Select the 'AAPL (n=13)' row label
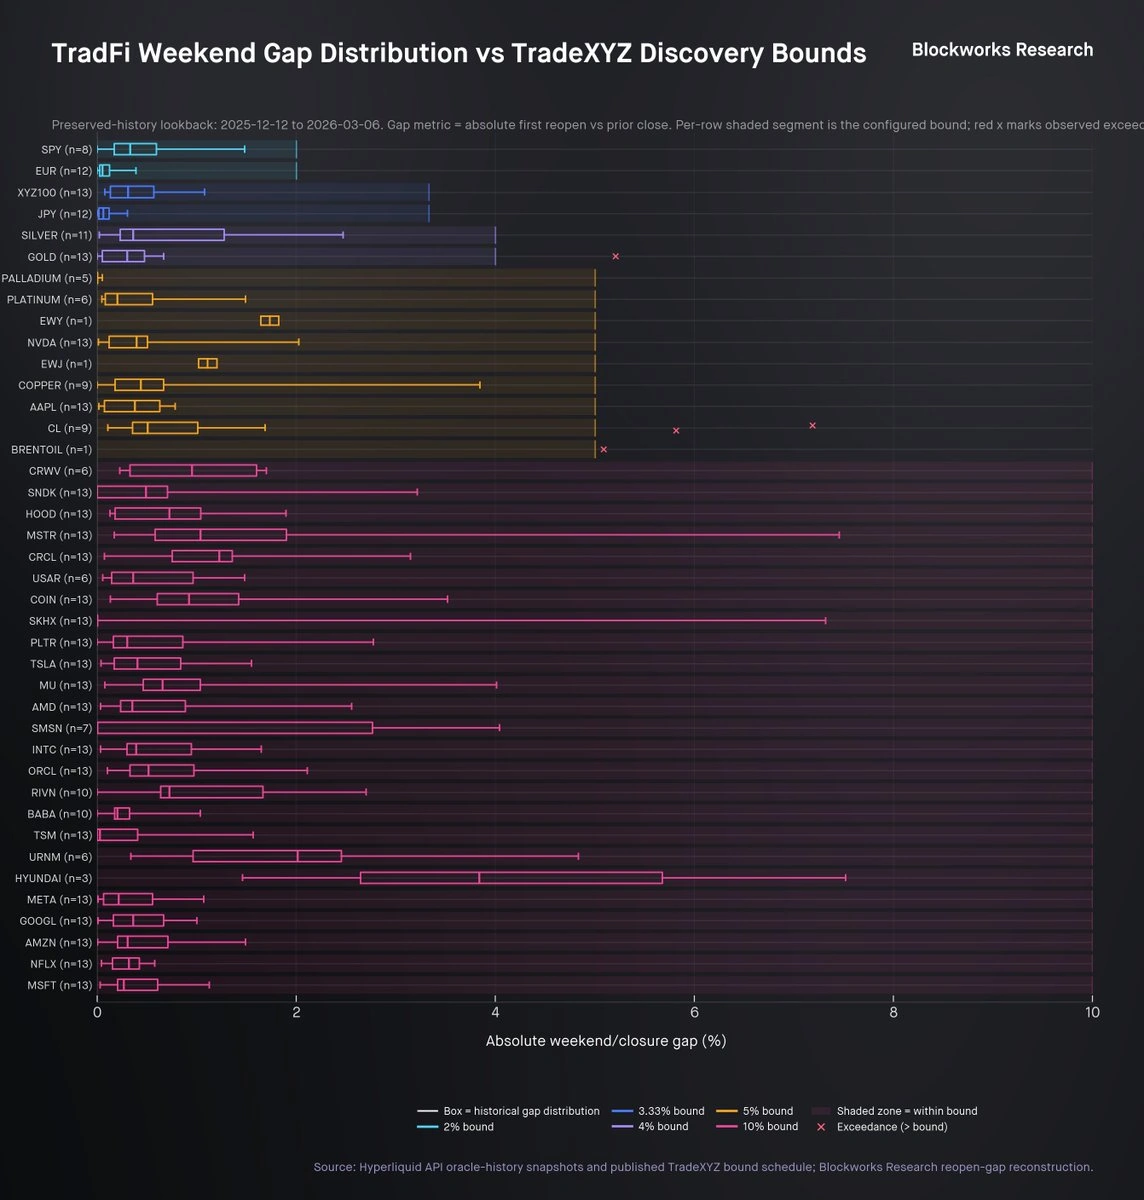The image size is (1144, 1200). click(x=61, y=407)
